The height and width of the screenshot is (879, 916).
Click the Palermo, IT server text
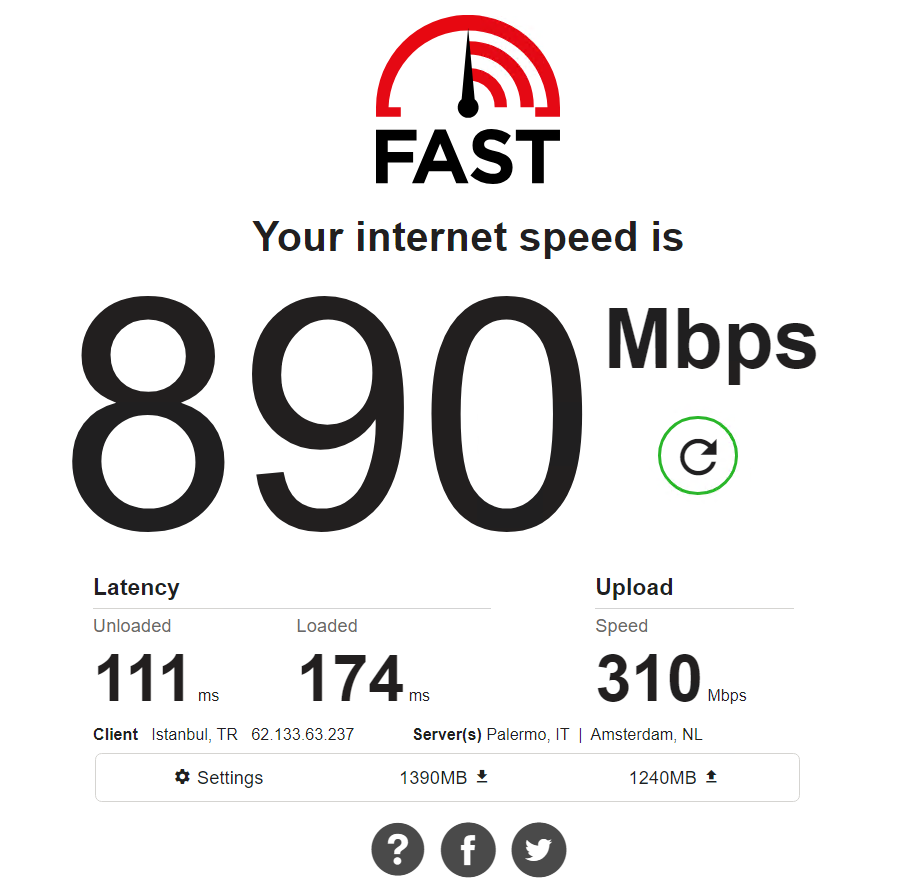point(528,734)
